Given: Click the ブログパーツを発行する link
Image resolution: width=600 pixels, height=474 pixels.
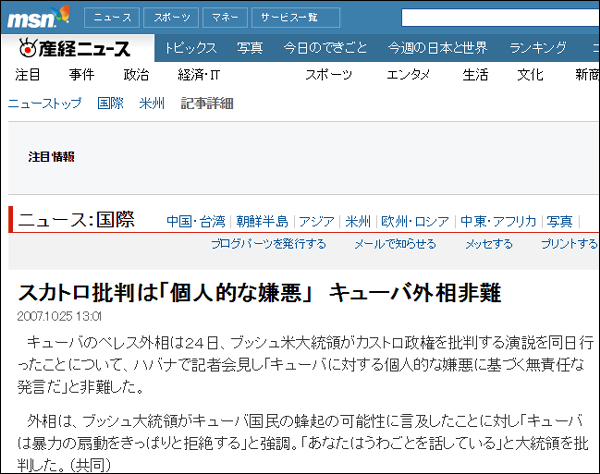Looking at the screenshot, I should tap(268, 244).
